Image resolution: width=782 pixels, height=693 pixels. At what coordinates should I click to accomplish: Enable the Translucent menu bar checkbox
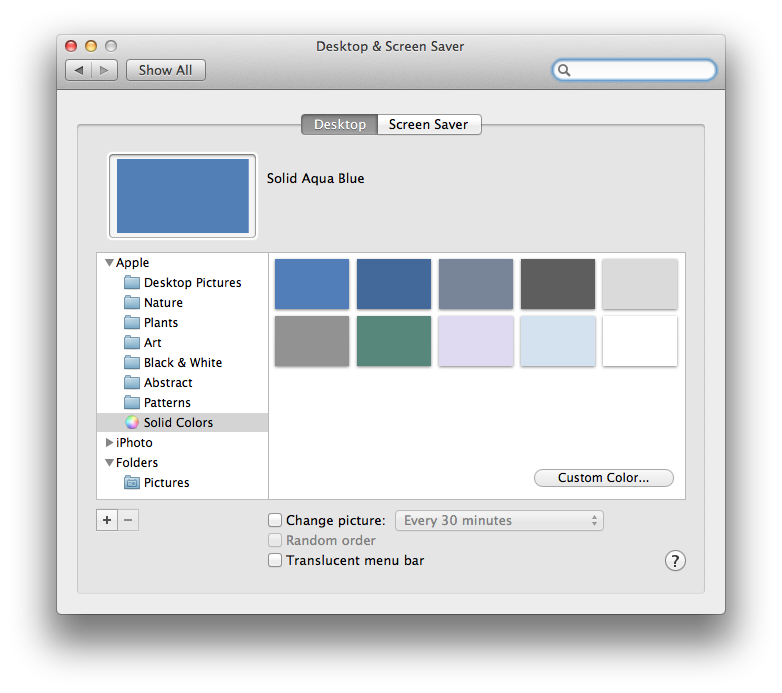click(x=275, y=560)
